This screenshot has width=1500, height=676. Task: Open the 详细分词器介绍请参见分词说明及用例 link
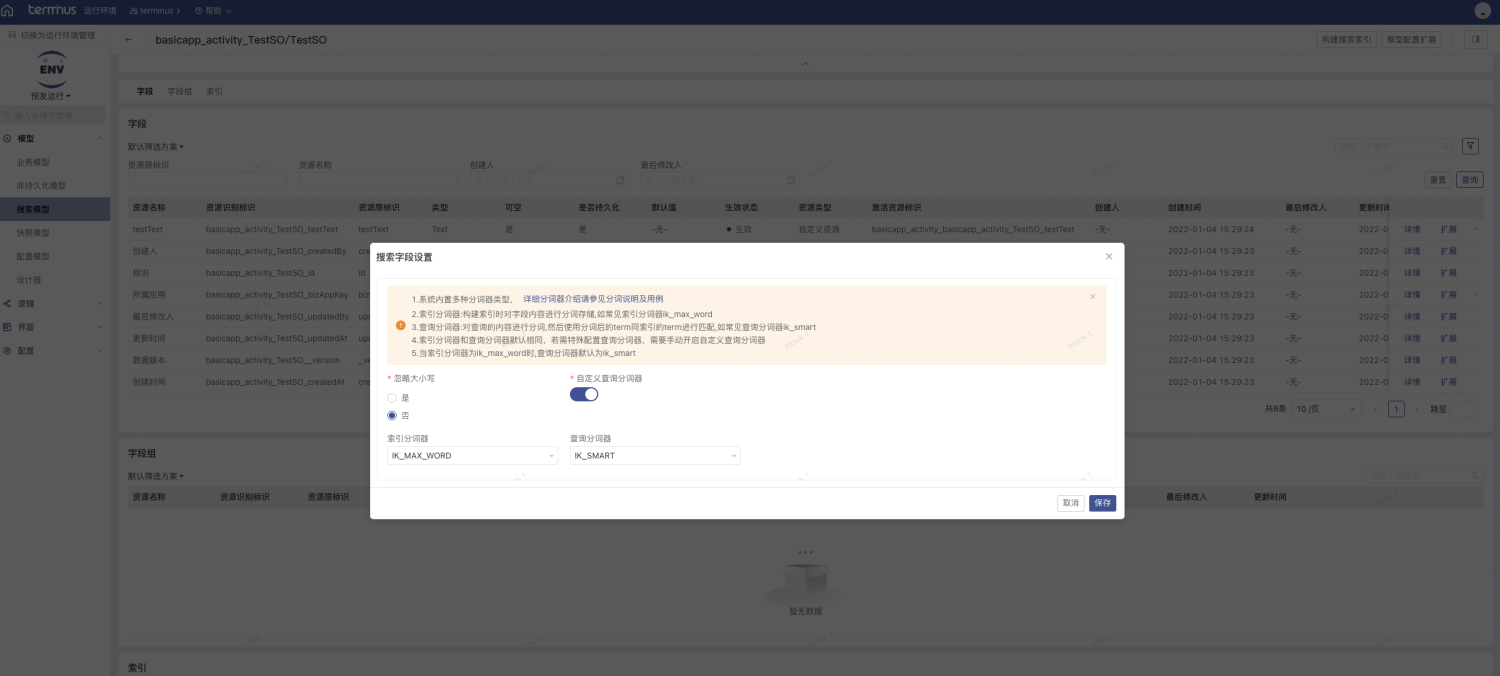click(593, 299)
